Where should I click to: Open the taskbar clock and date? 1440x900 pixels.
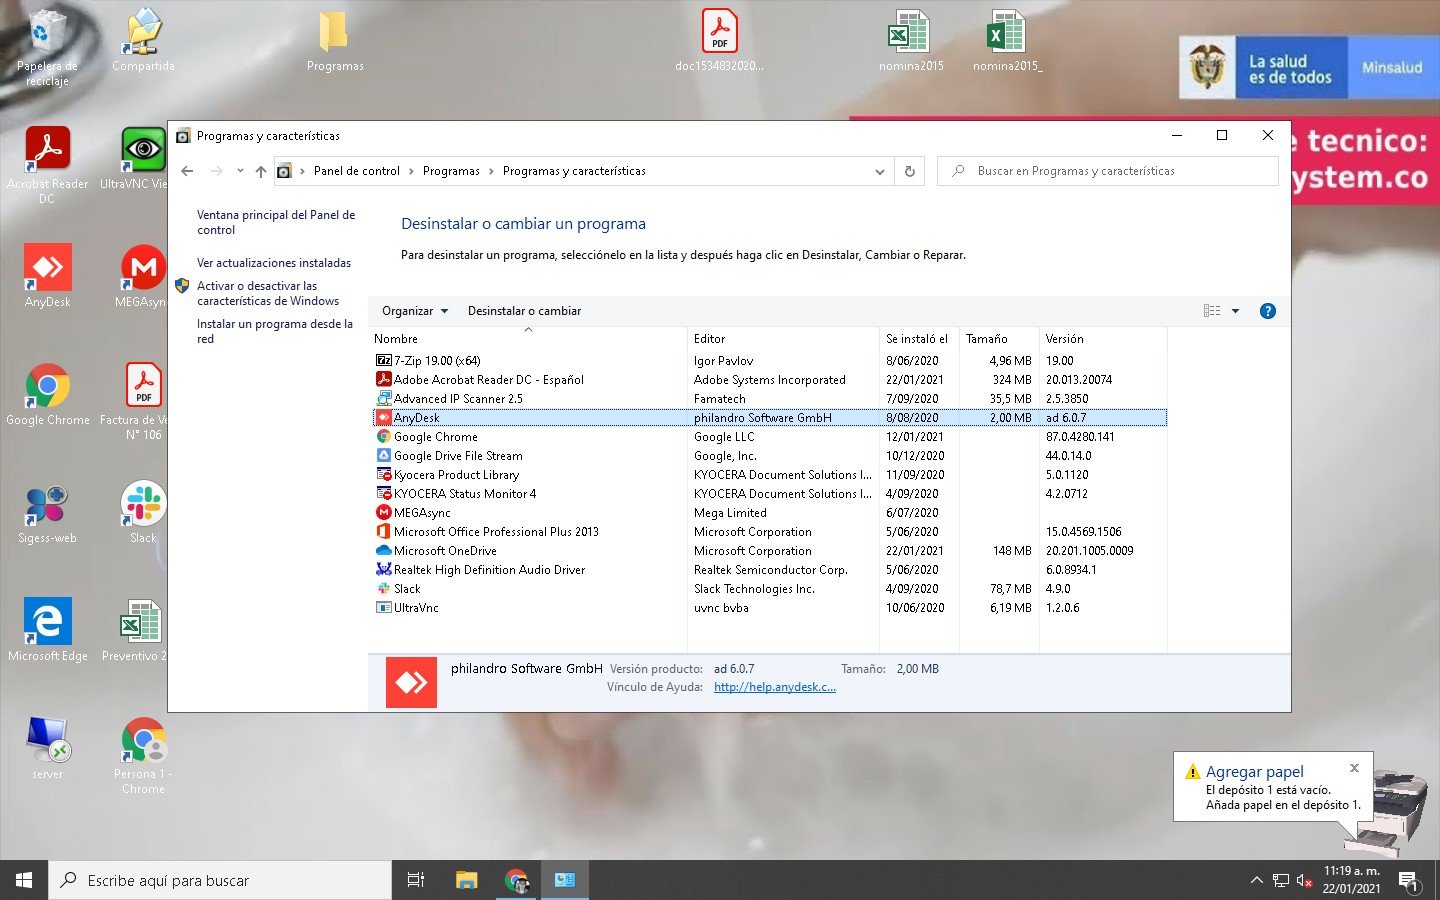(x=1351, y=880)
